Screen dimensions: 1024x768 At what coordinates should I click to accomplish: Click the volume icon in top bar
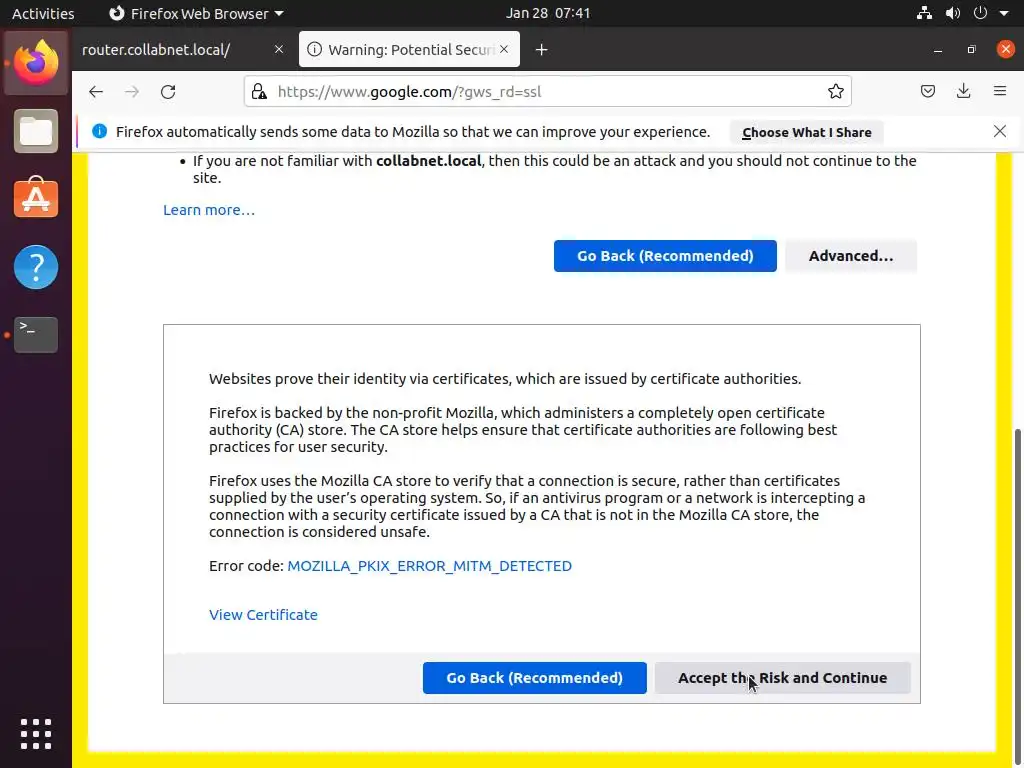point(953,13)
